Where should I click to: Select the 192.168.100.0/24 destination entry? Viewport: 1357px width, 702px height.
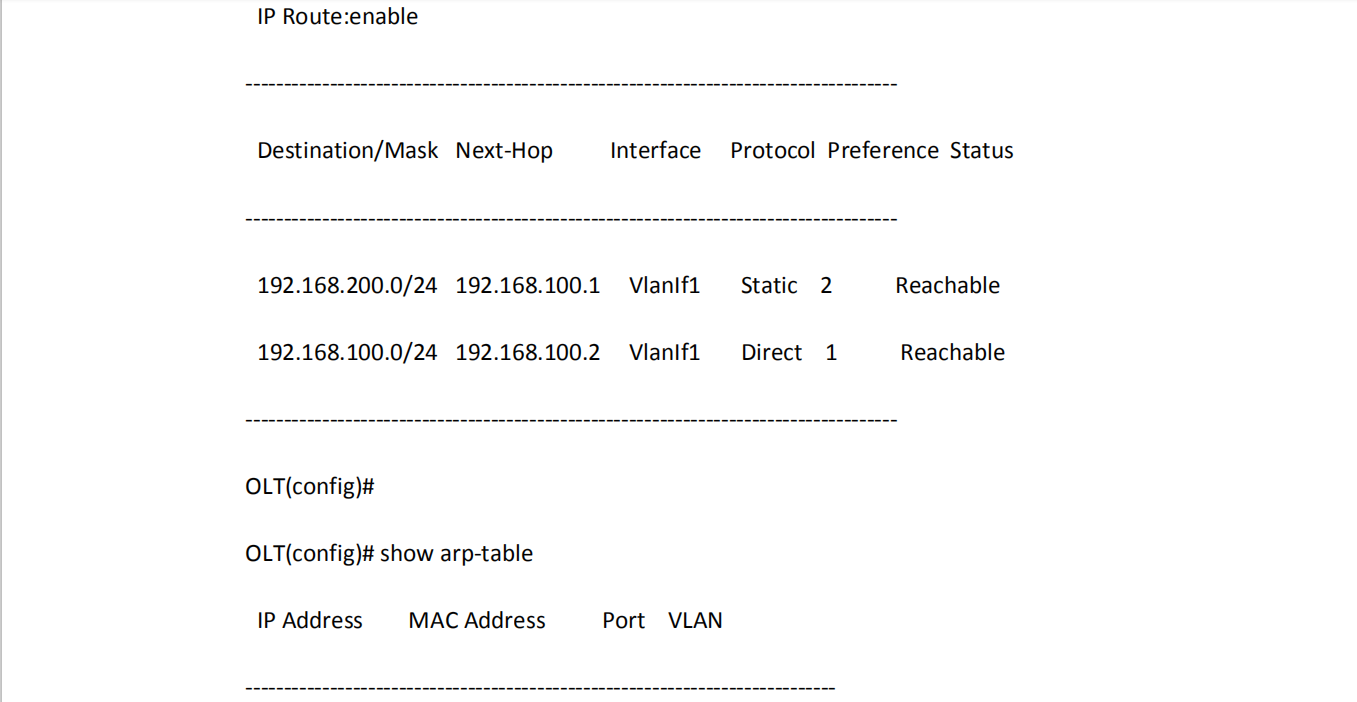pyautogui.click(x=347, y=353)
